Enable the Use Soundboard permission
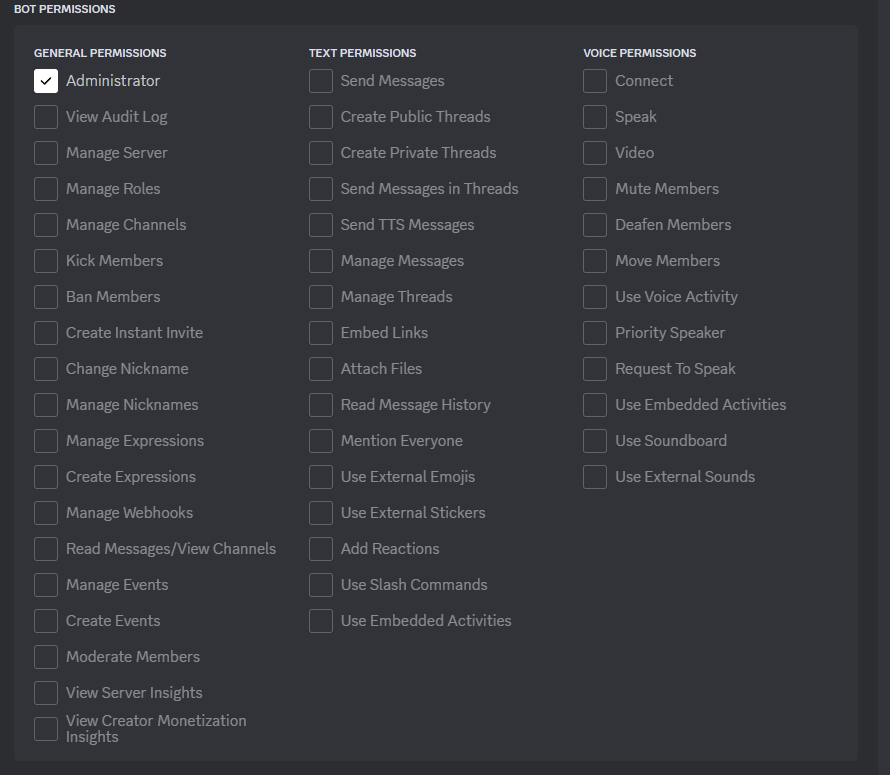Image resolution: width=890 pixels, height=775 pixels. pos(595,441)
